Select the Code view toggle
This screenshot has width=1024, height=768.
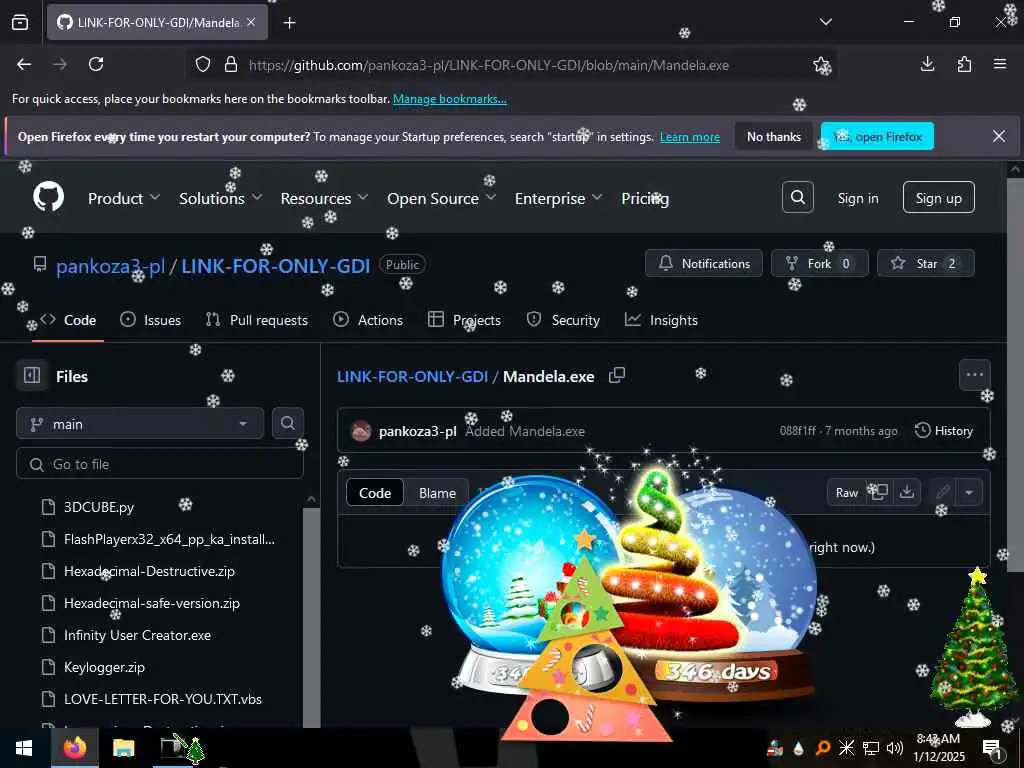point(375,493)
